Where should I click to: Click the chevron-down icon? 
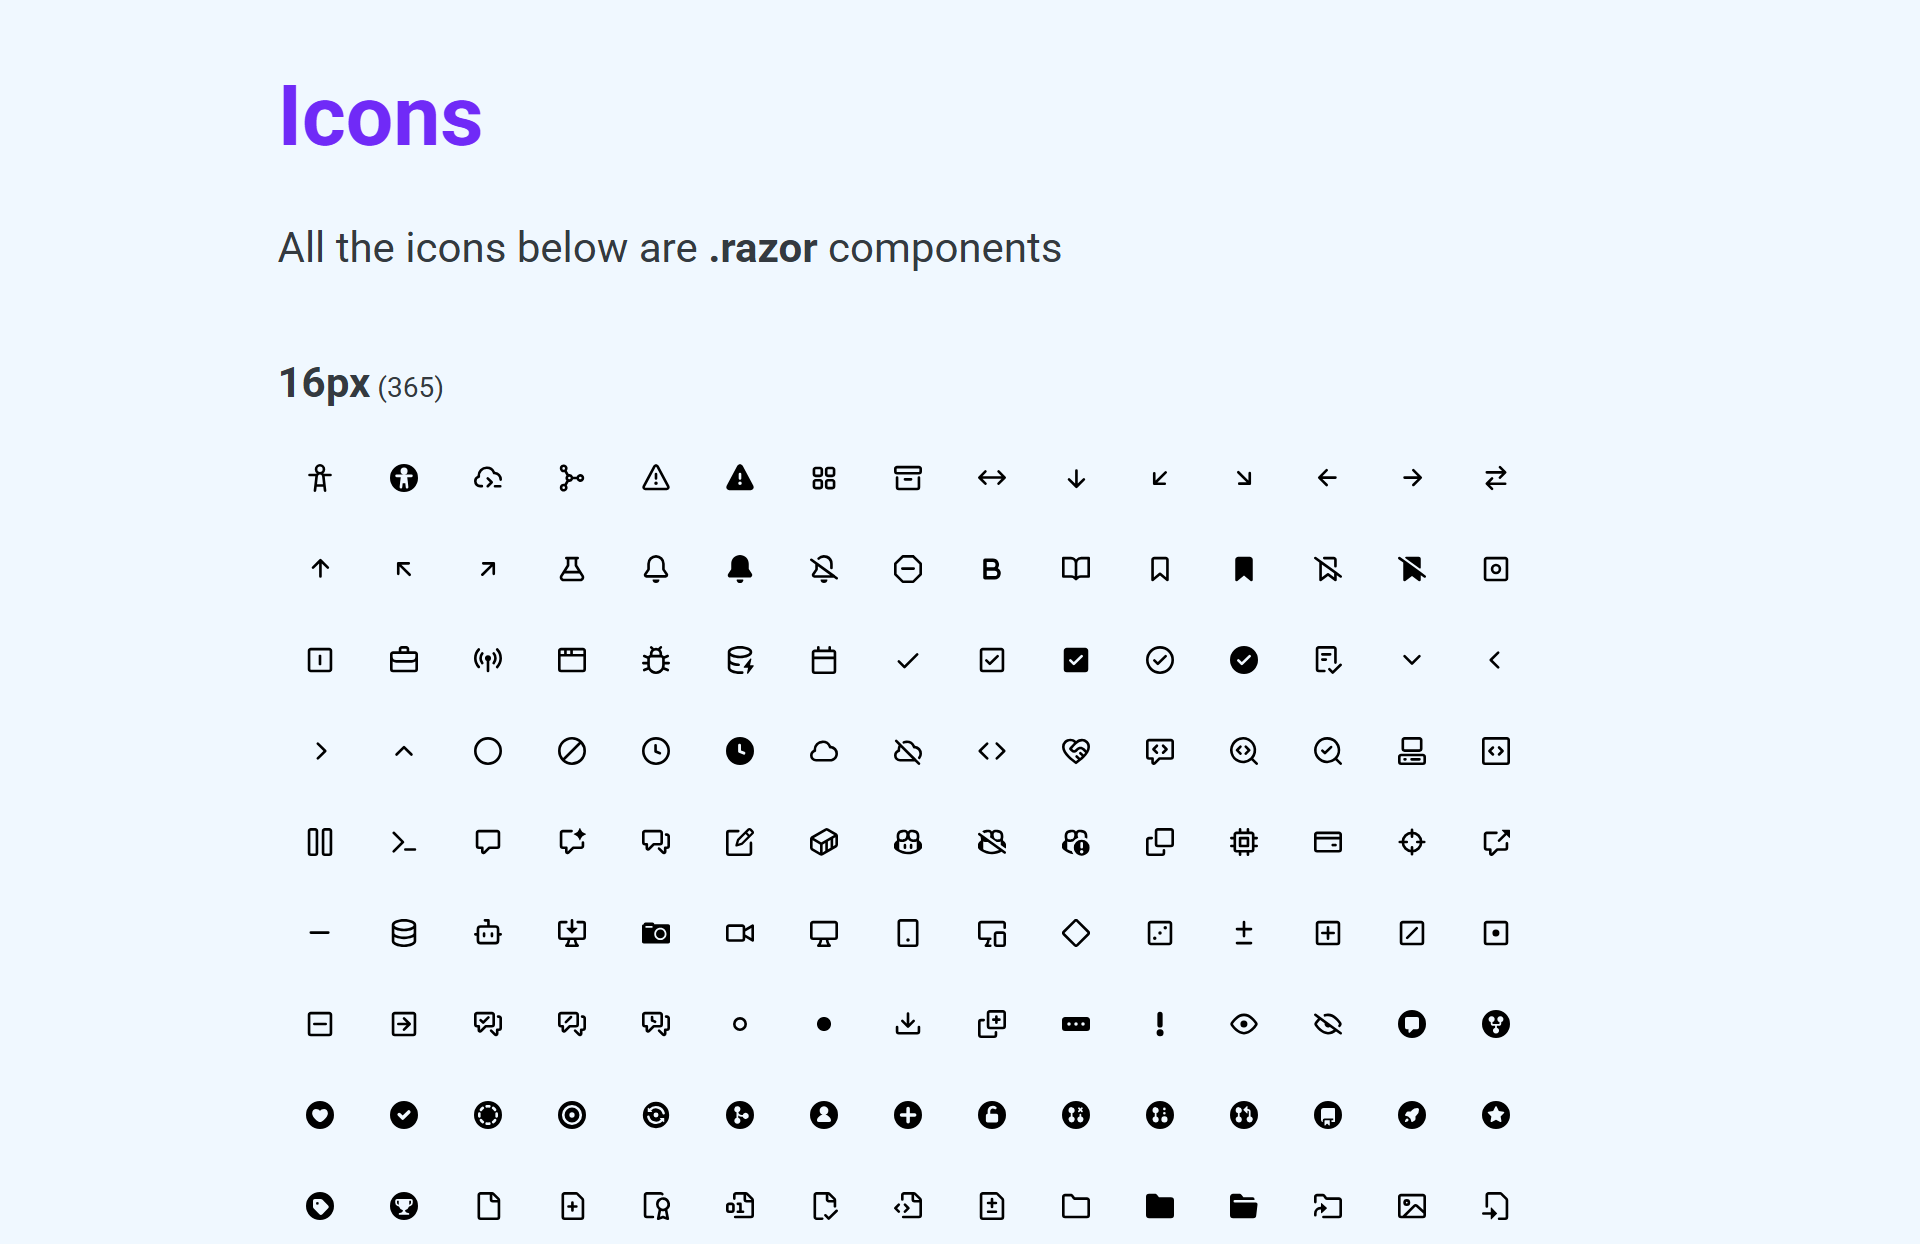point(1411,659)
